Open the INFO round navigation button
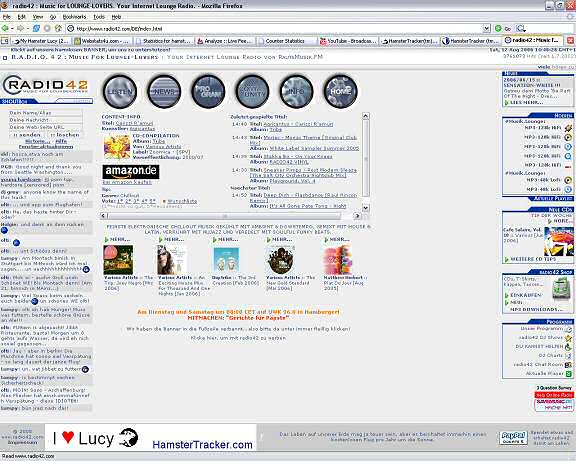 tap(296, 91)
